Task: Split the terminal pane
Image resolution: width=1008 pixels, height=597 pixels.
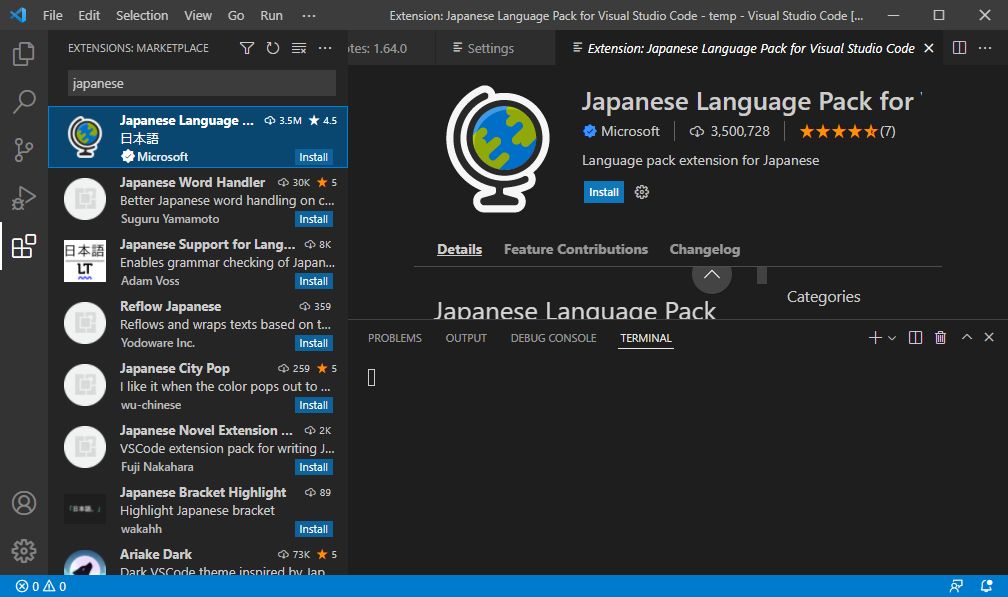Action: 915,337
